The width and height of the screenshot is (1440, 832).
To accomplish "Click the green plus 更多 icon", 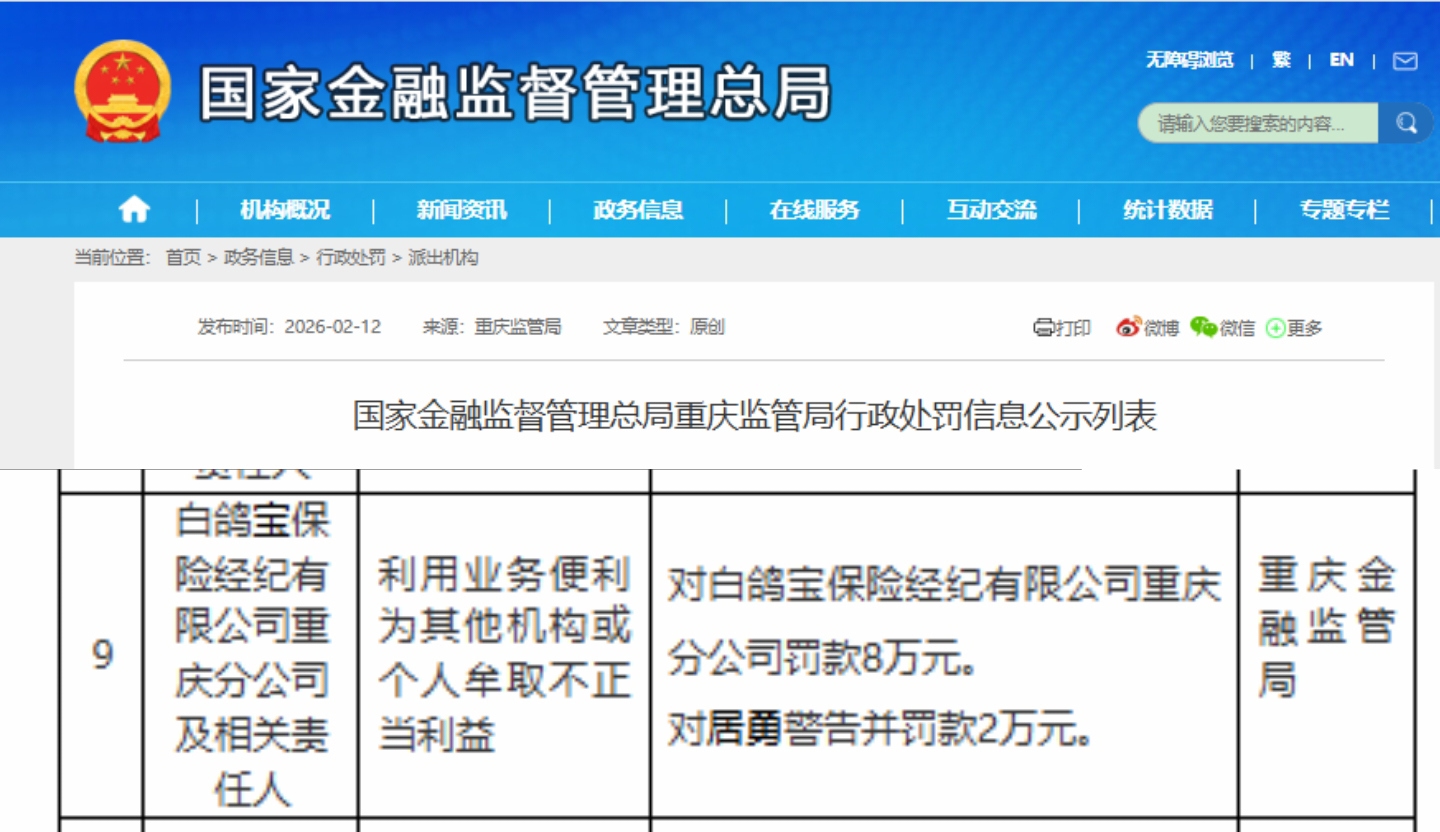I will [1275, 328].
